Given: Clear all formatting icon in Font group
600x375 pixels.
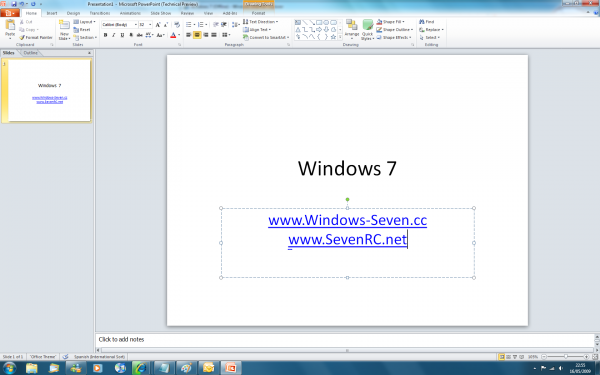Looking at the screenshot, I should 177,24.
